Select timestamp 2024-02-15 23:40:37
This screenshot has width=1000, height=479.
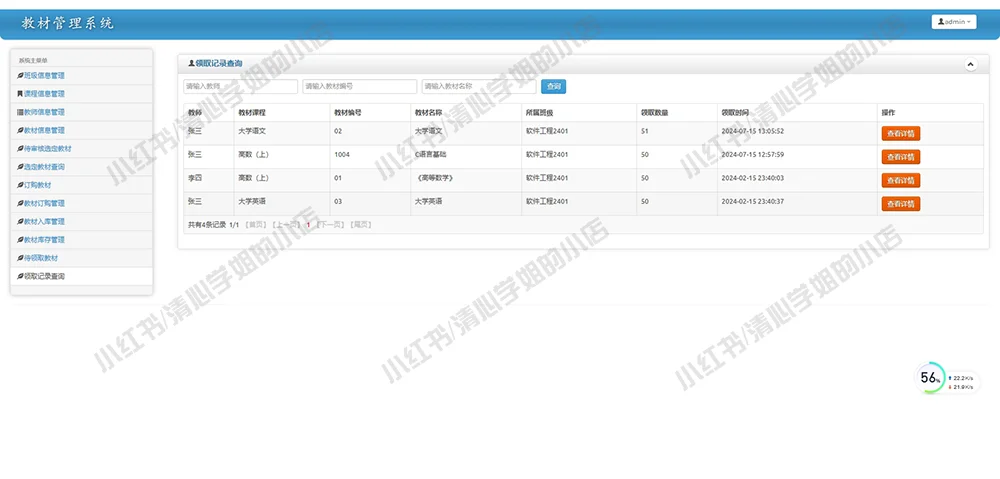point(753,201)
